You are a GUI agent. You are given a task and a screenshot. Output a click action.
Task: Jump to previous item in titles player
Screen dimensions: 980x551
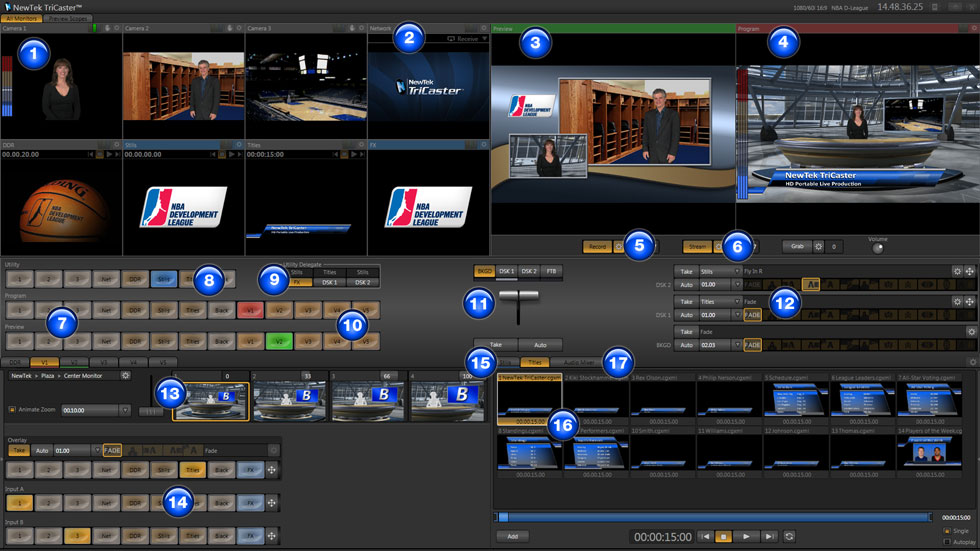706,536
